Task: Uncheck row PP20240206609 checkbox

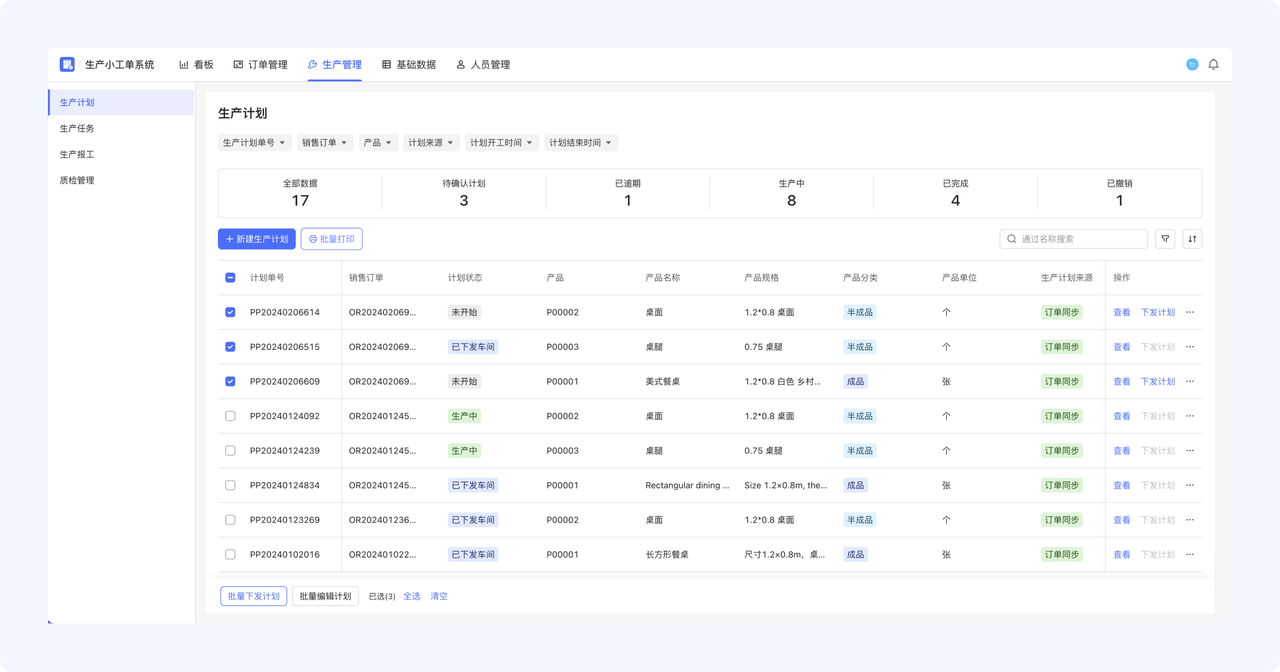Action: tap(230, 381)
